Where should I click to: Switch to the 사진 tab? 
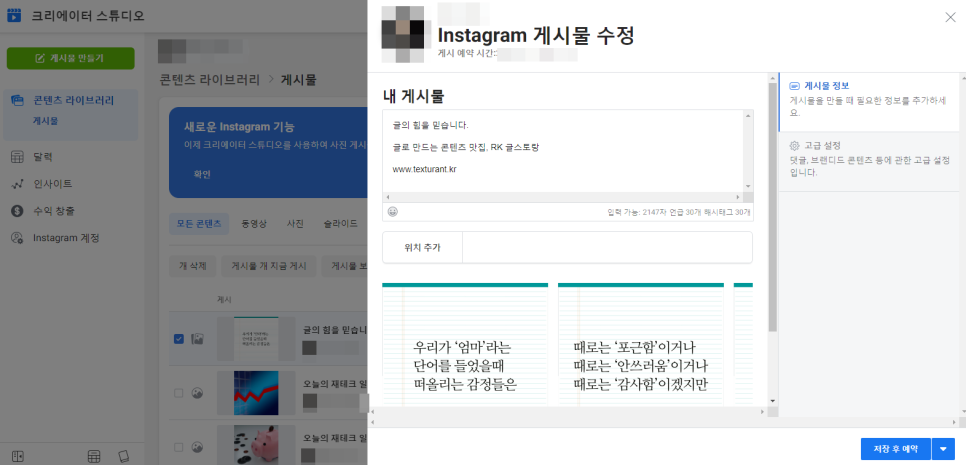point(296,224)
